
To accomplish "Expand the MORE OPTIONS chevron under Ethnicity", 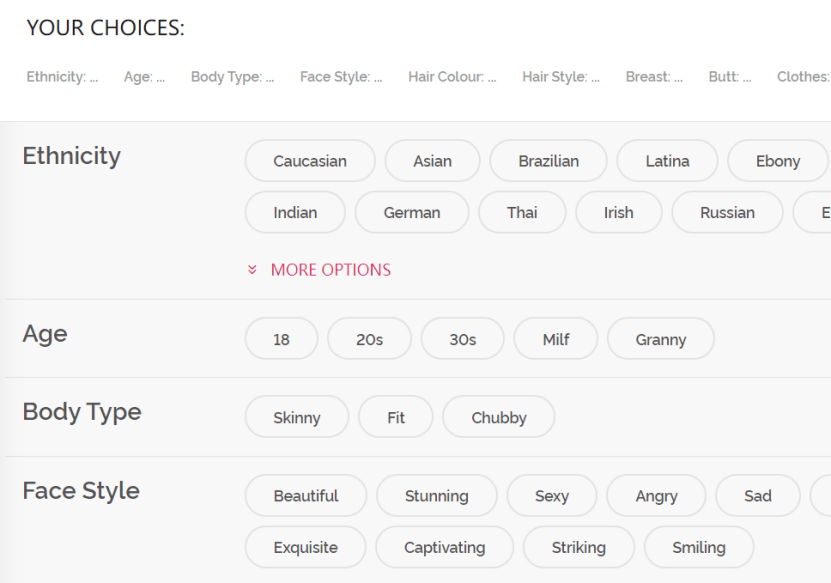I will tap(321, 270).
